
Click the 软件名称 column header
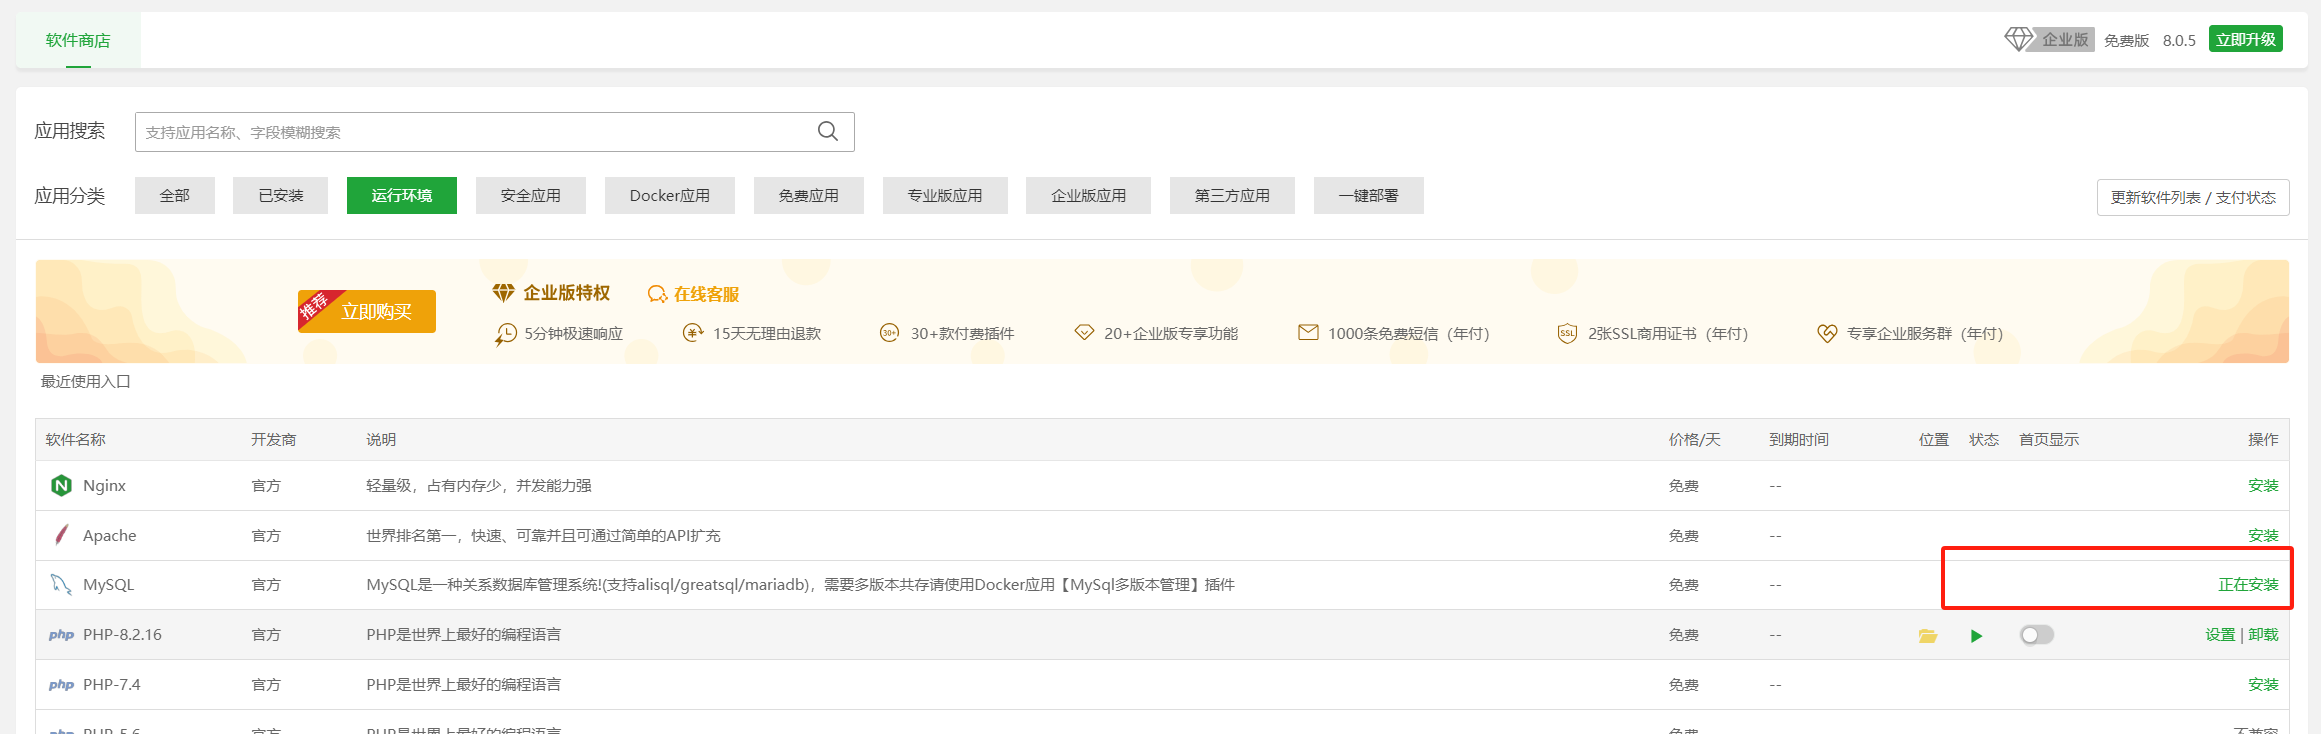point(76,439)
